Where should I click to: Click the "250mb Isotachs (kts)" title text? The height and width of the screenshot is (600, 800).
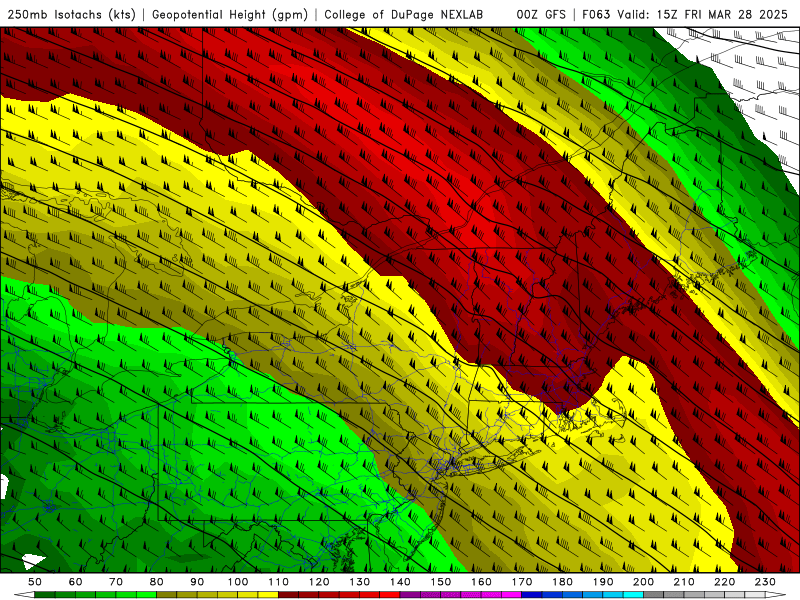(x=71, y=14)
